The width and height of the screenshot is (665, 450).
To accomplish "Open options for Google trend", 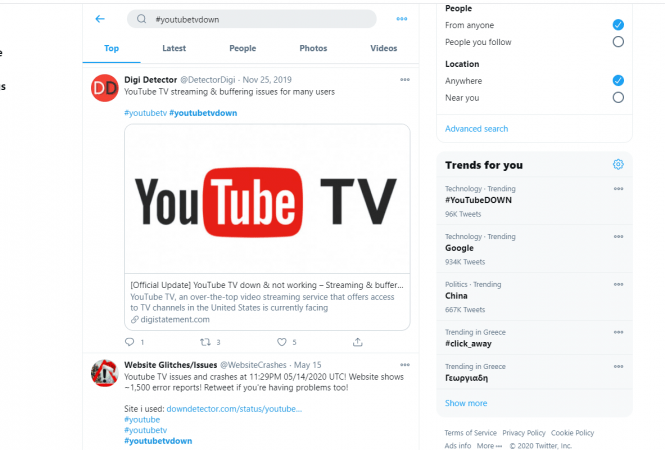I will 618,237.
